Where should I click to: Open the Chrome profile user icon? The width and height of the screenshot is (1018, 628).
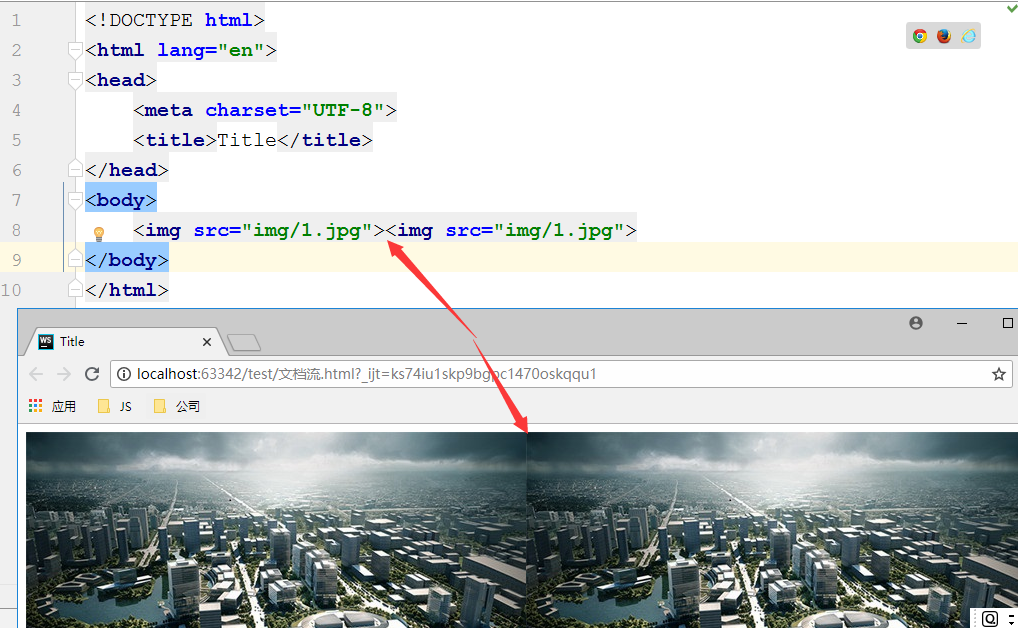916,323
